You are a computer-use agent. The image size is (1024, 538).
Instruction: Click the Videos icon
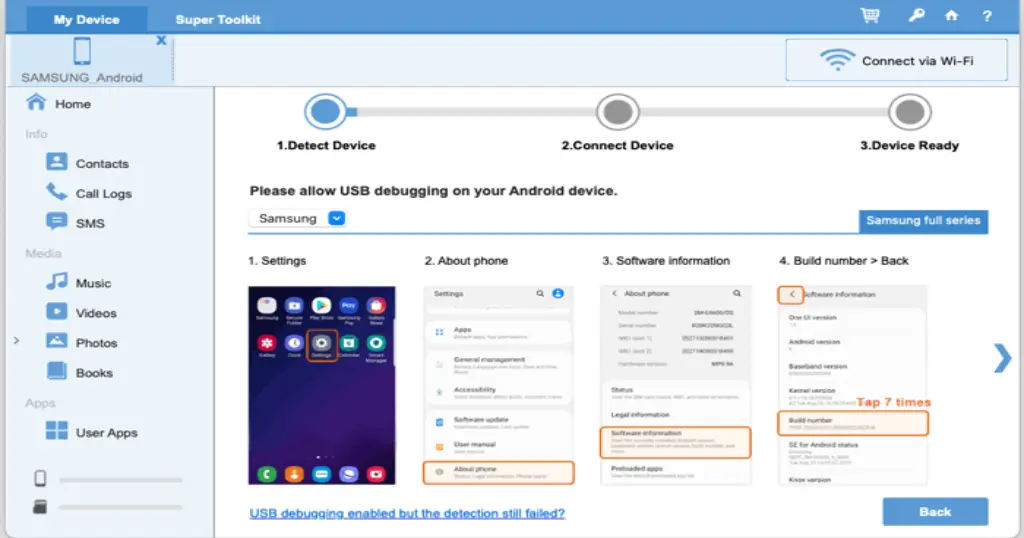pyautogui.click(x=57, y=311)
